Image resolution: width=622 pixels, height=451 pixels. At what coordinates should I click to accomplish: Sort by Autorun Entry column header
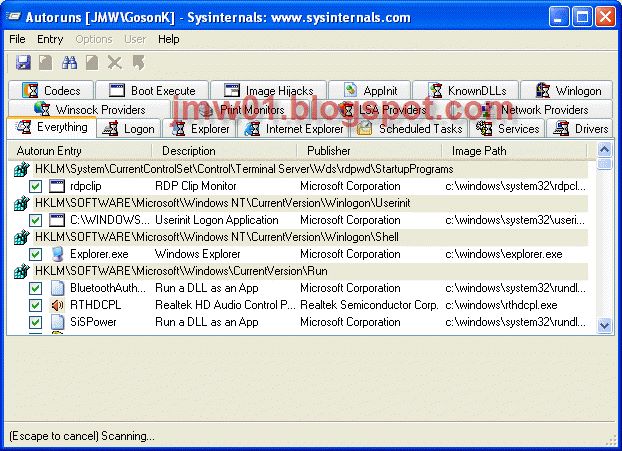(79, 151)
